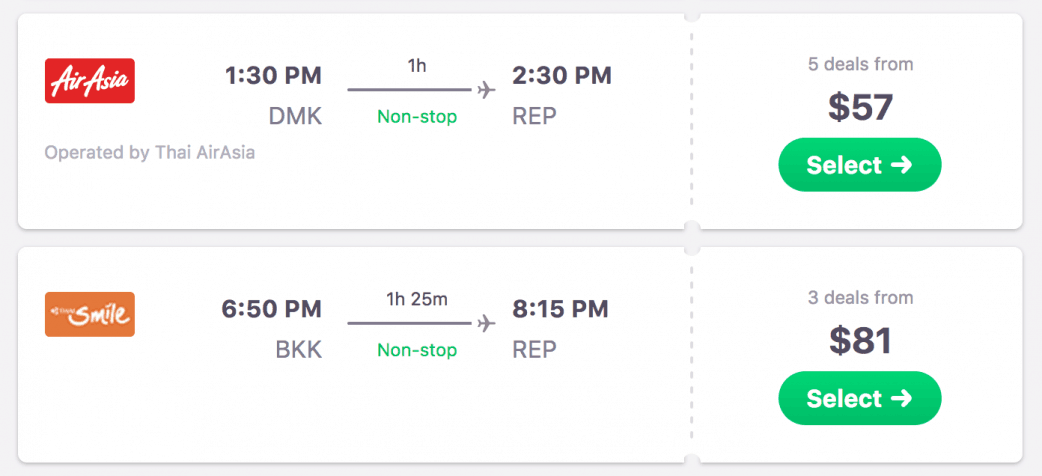Screen dimensions: 1042x476
Task: Click the AirAsia airline logo
Action: point(90,81)
